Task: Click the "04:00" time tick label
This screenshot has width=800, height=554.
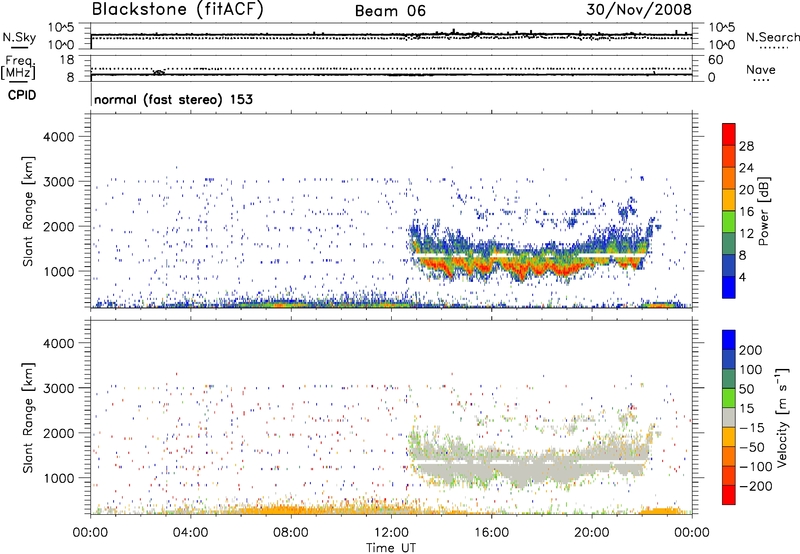Action: 191,533
